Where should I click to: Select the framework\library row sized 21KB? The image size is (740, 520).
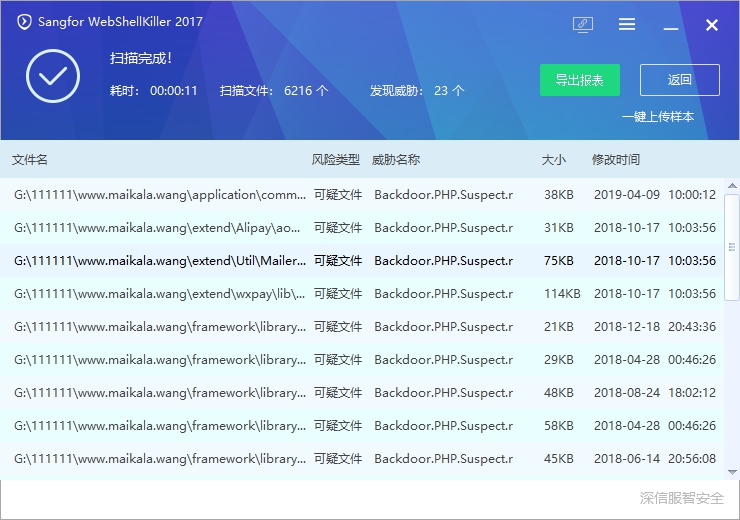[362, 327]
